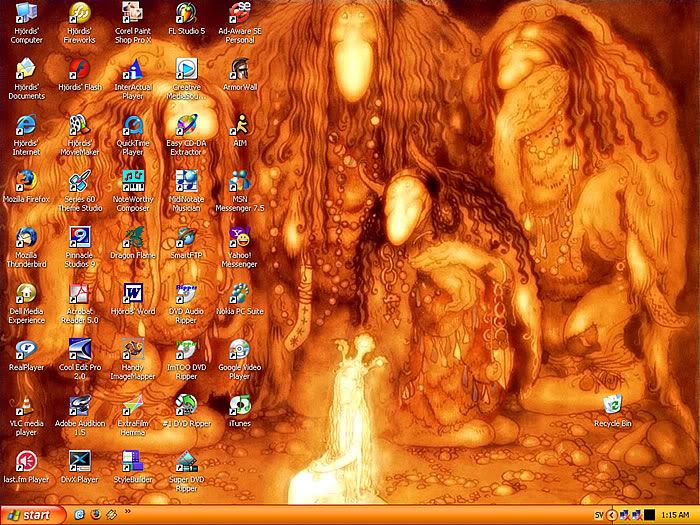The image size is (700, 525).
Task: Open the SmartFTP shortcut
Action: coord(186,238)
